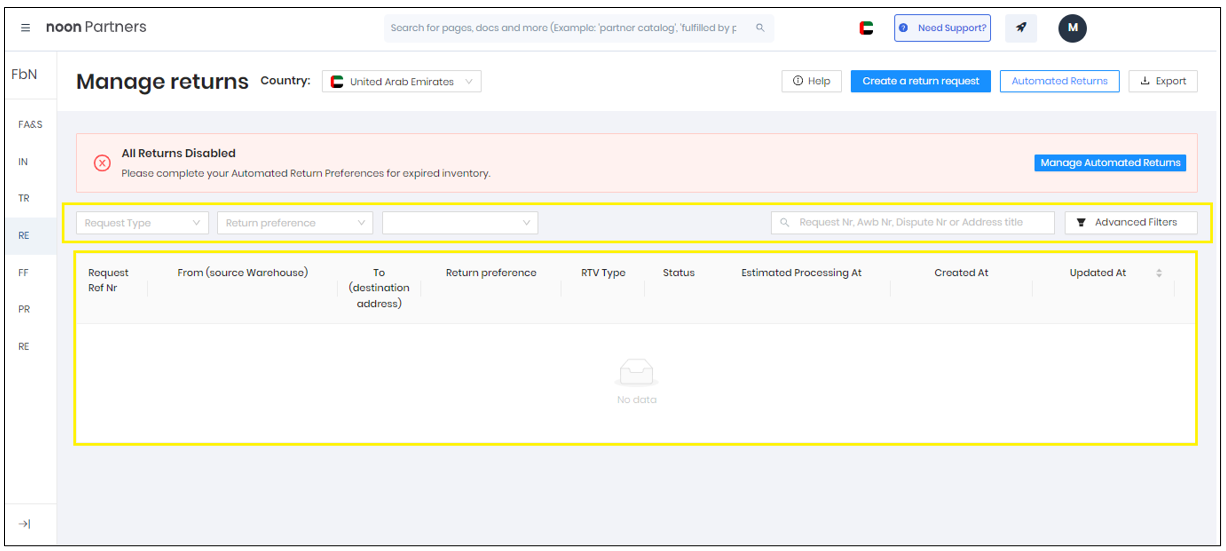The width and height of the screenshot is (1226, 551).
Task: Sort by Updated At arrows
Action: (1159, 273)
